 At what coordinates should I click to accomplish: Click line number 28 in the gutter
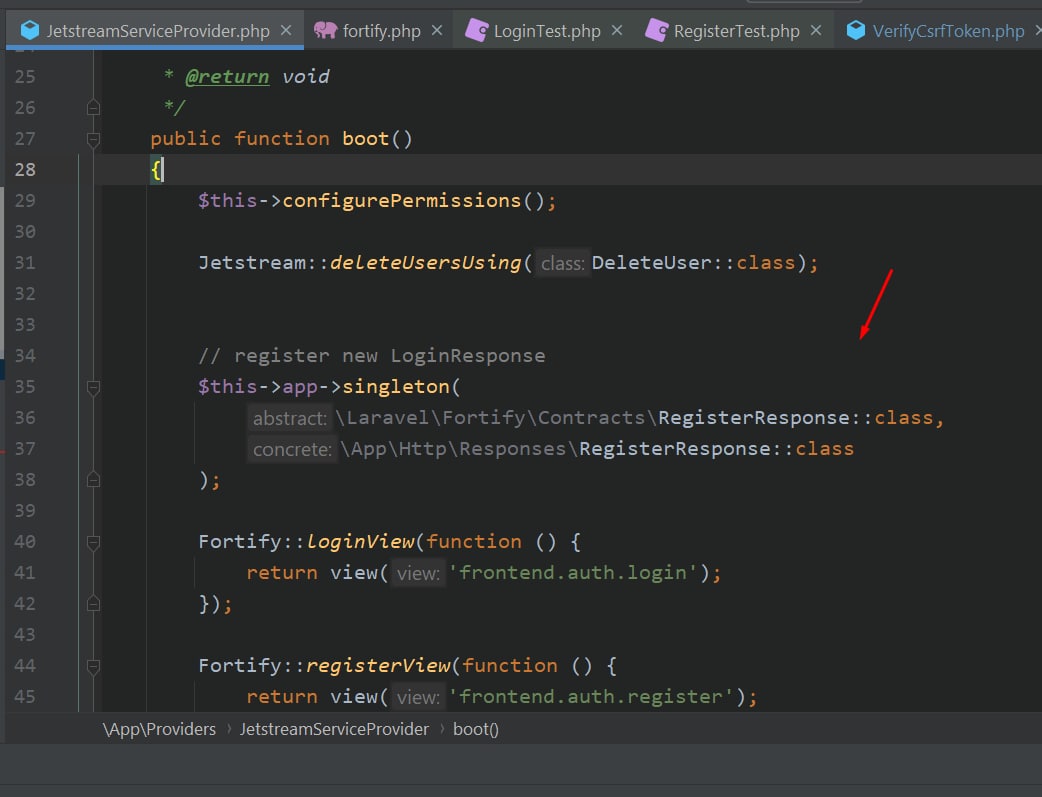tap(25, 170)
